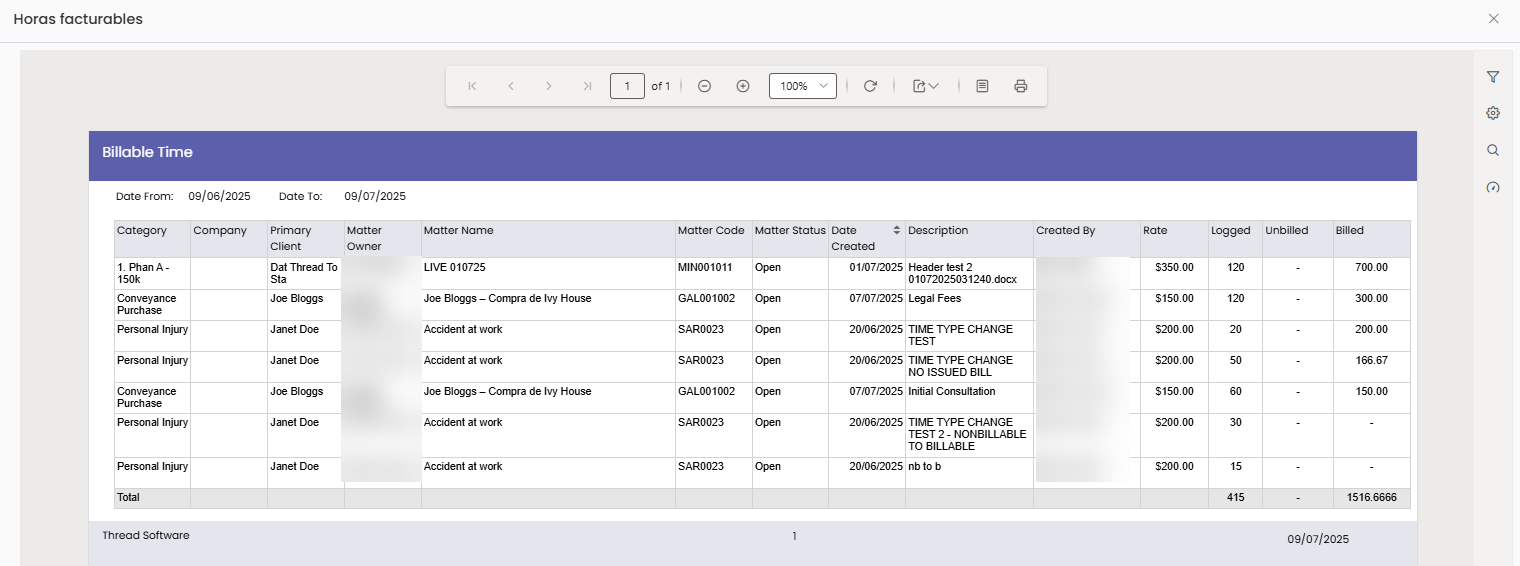The height and width of the screenshot is (566, 1520).
Task: Go to the previous report page
Action: coord(511,86)
